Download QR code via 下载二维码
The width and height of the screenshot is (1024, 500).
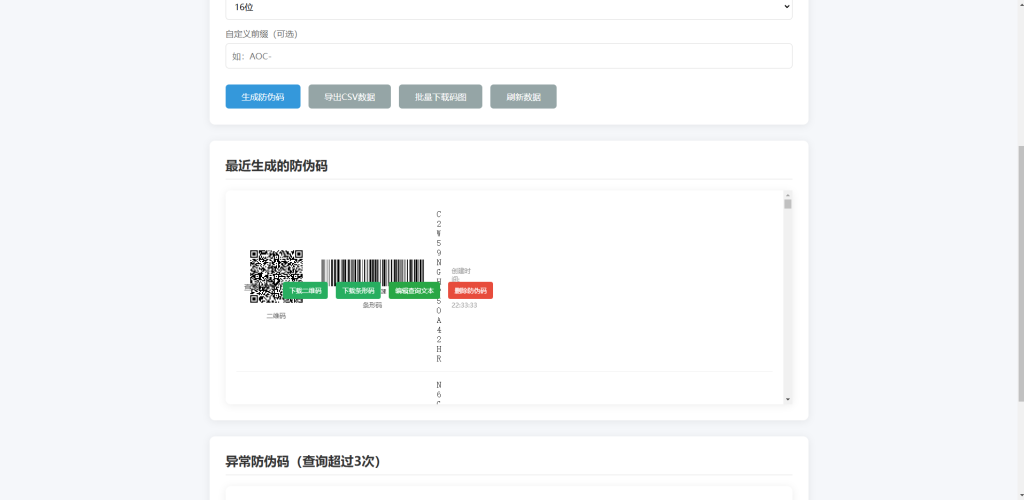305,291
